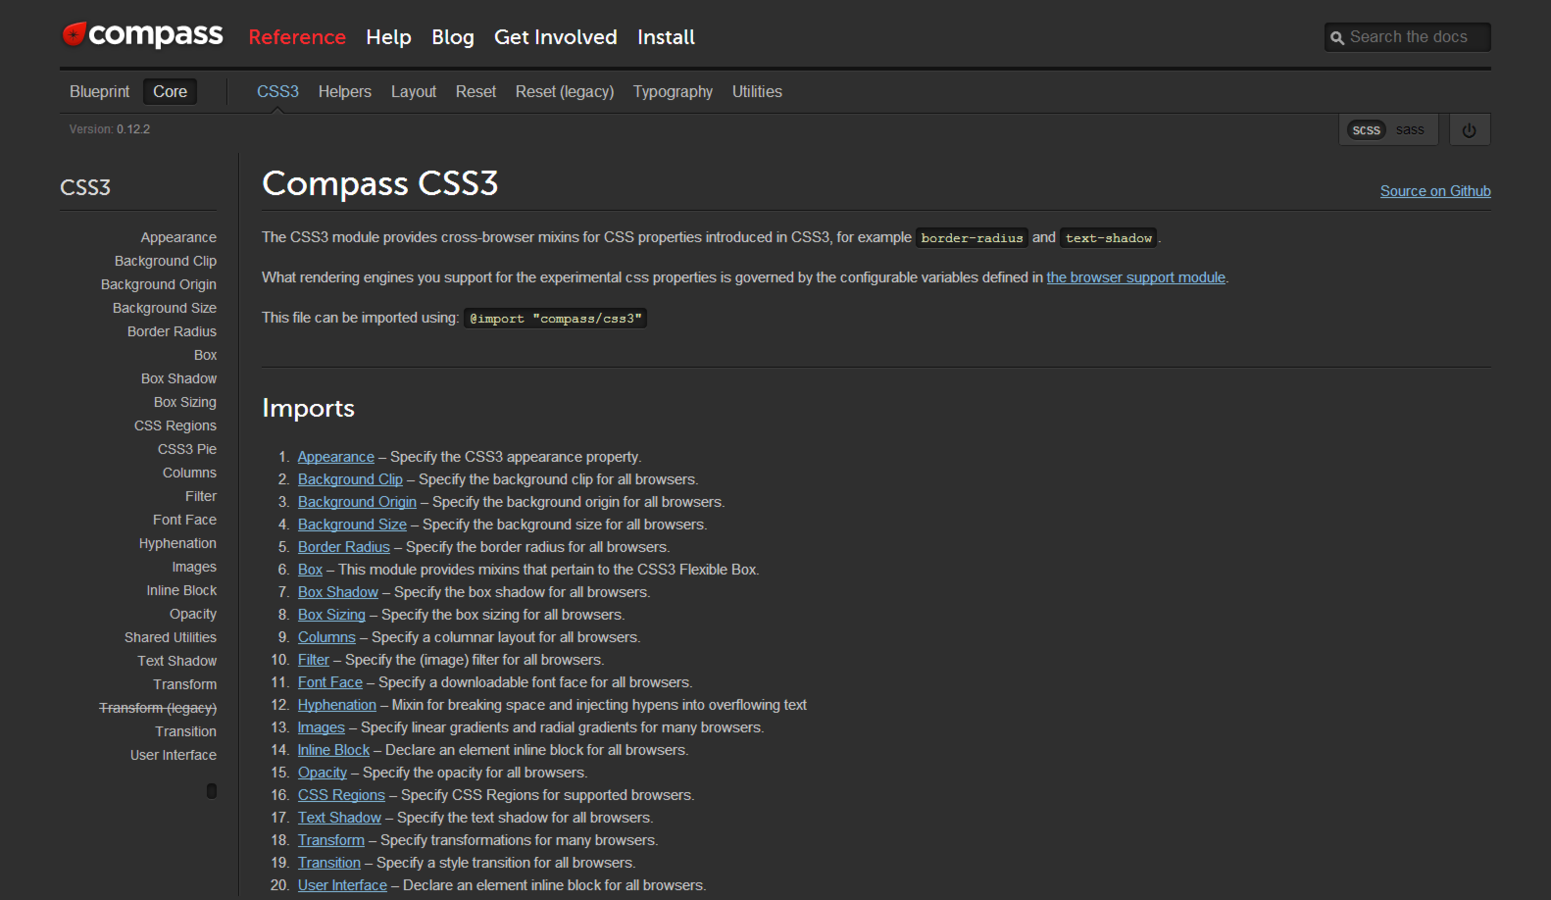Click the Compass logo
This screenshot has height=900, width=1551.
pyautogui.click(x=142, y=35)
